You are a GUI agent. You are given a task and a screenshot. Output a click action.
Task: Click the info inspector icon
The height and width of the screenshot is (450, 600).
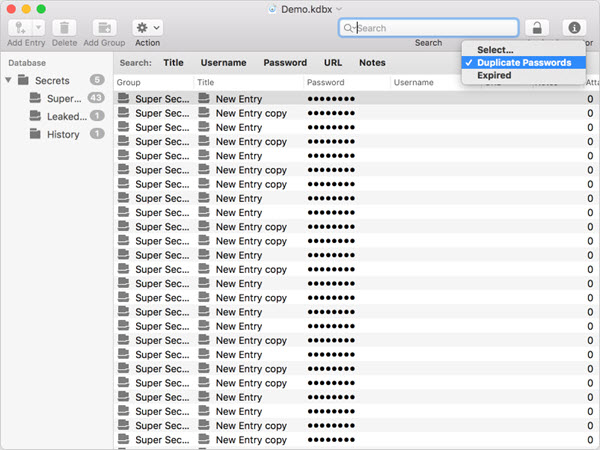click(x=574, y=28)
